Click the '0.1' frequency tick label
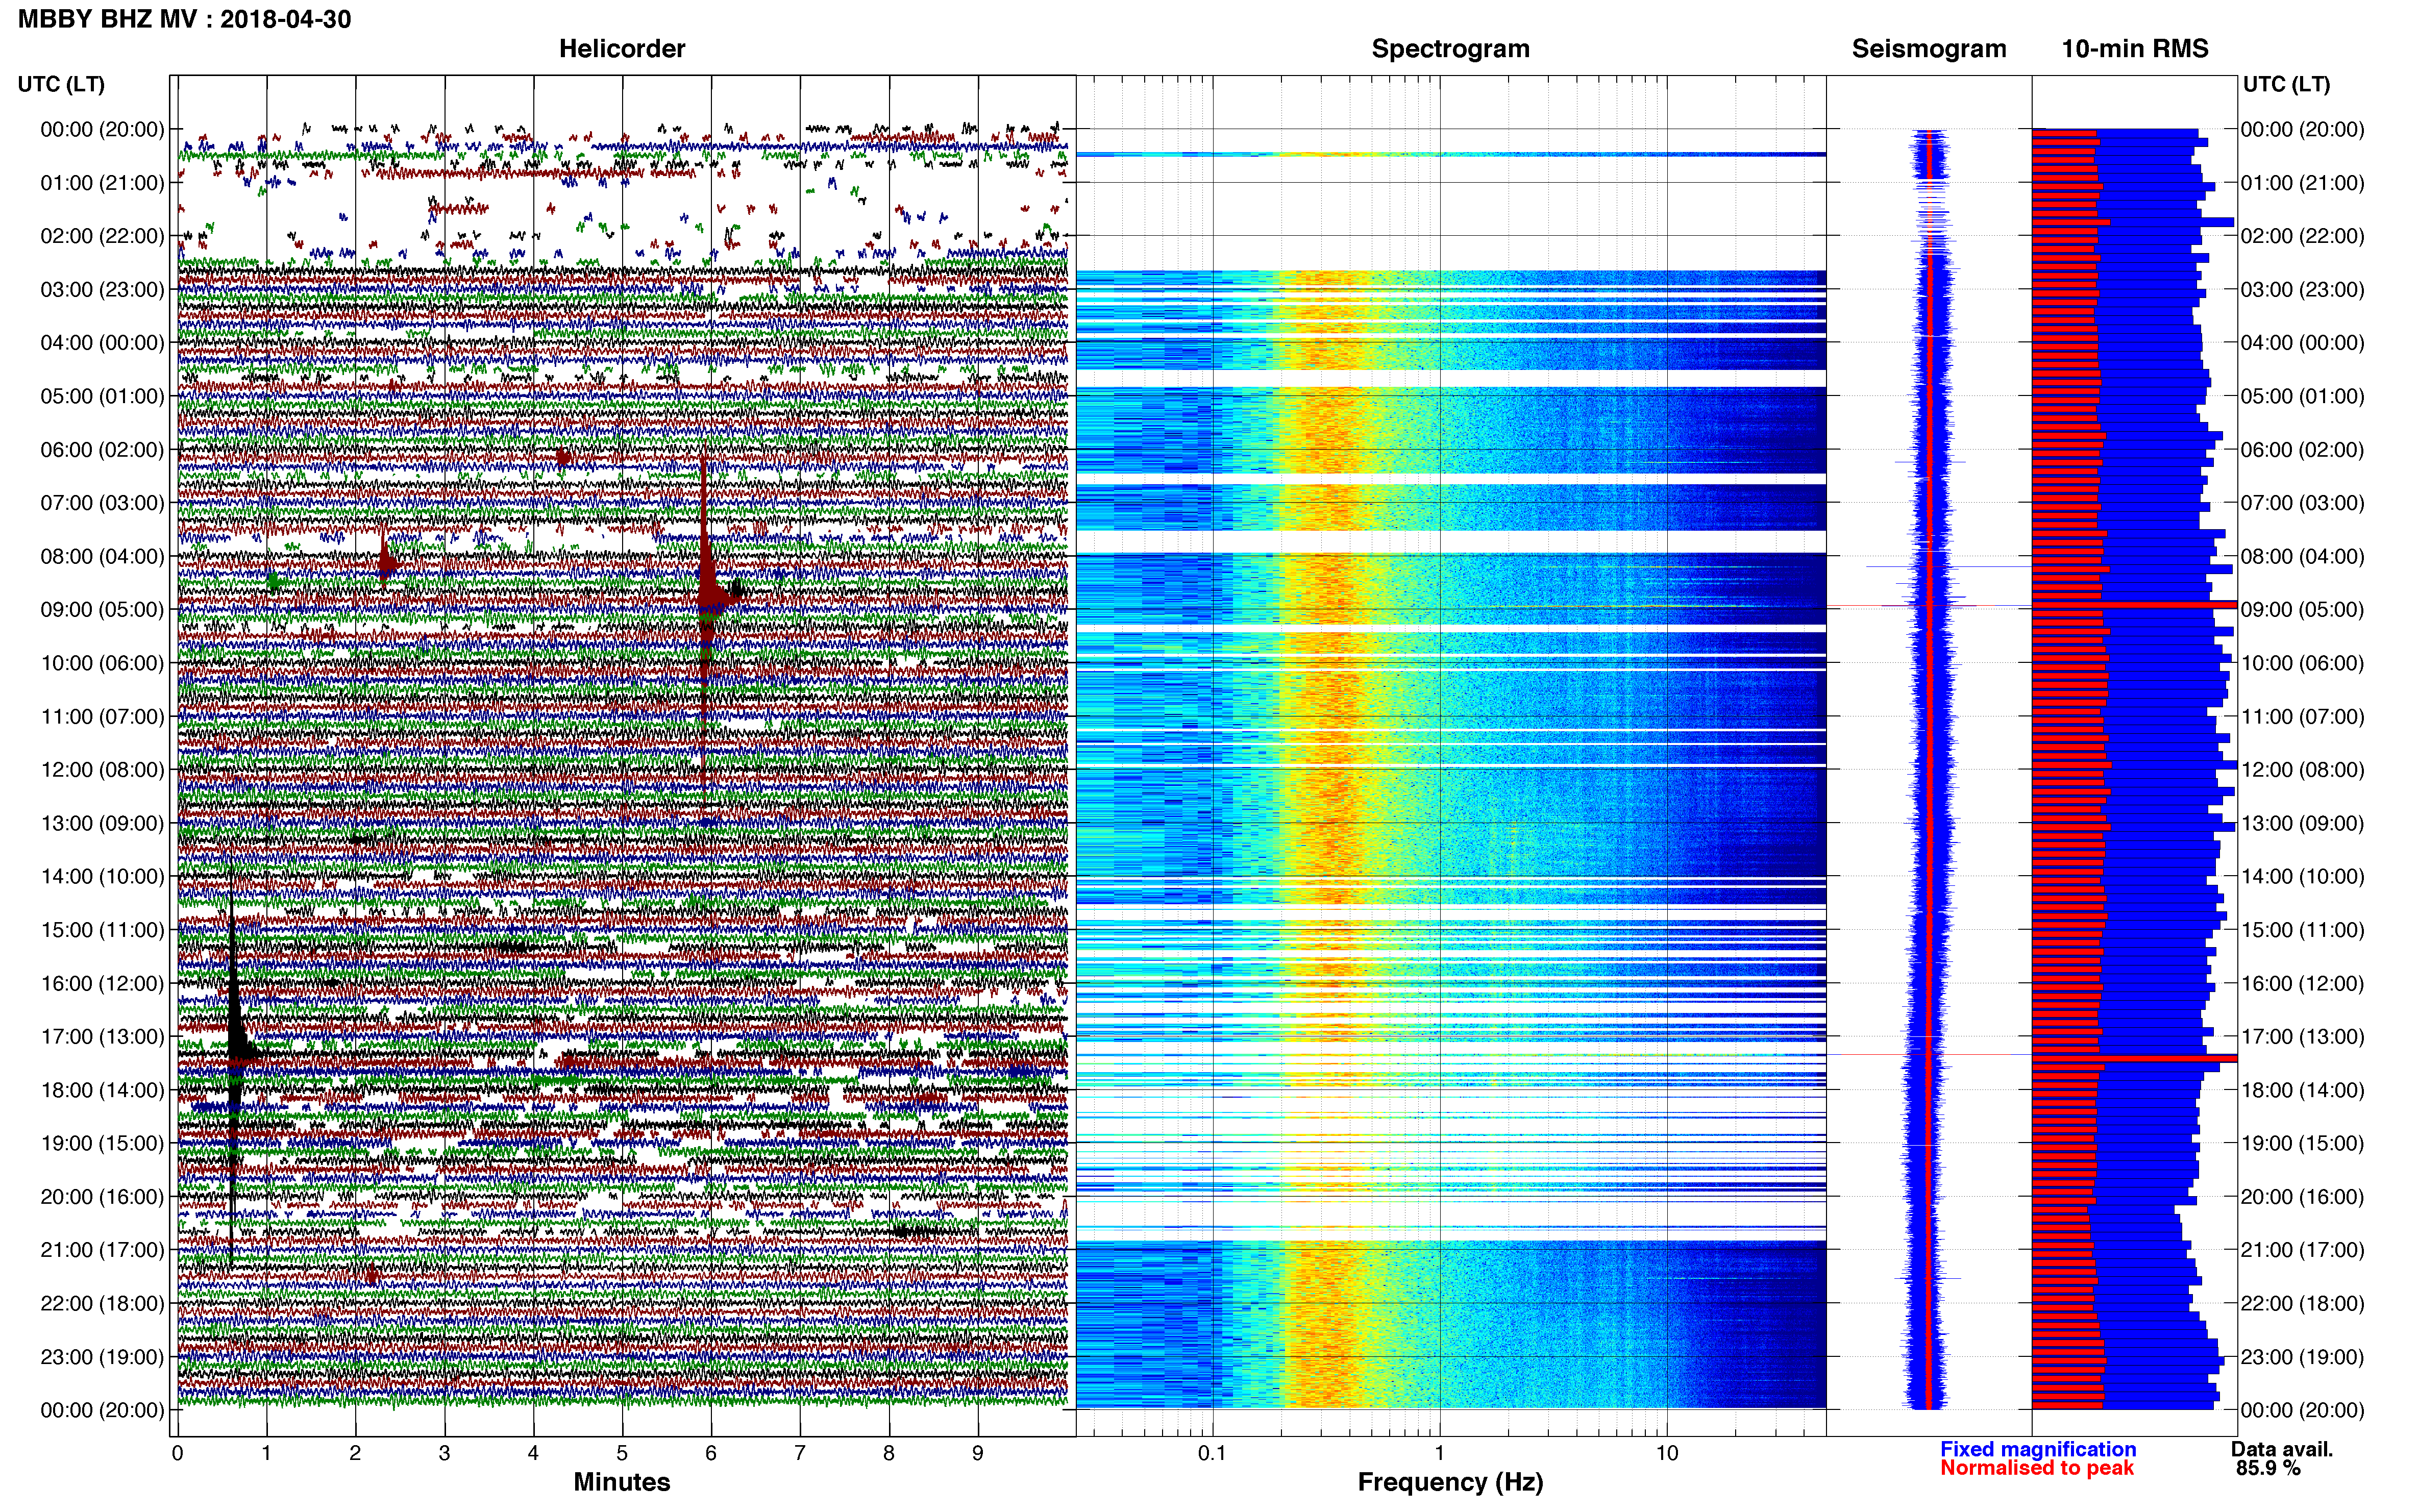 (x=1212, y=1453)
